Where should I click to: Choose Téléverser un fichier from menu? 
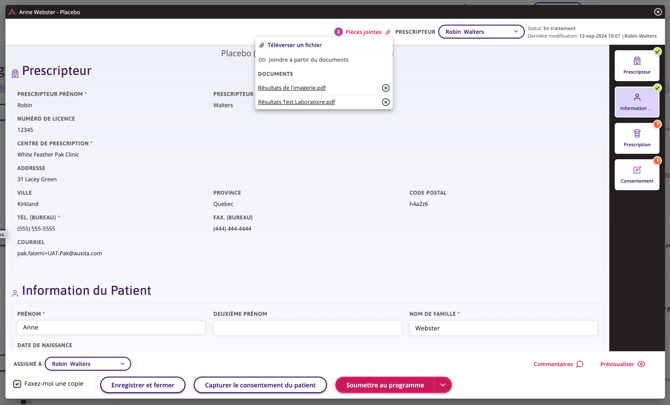294,45
